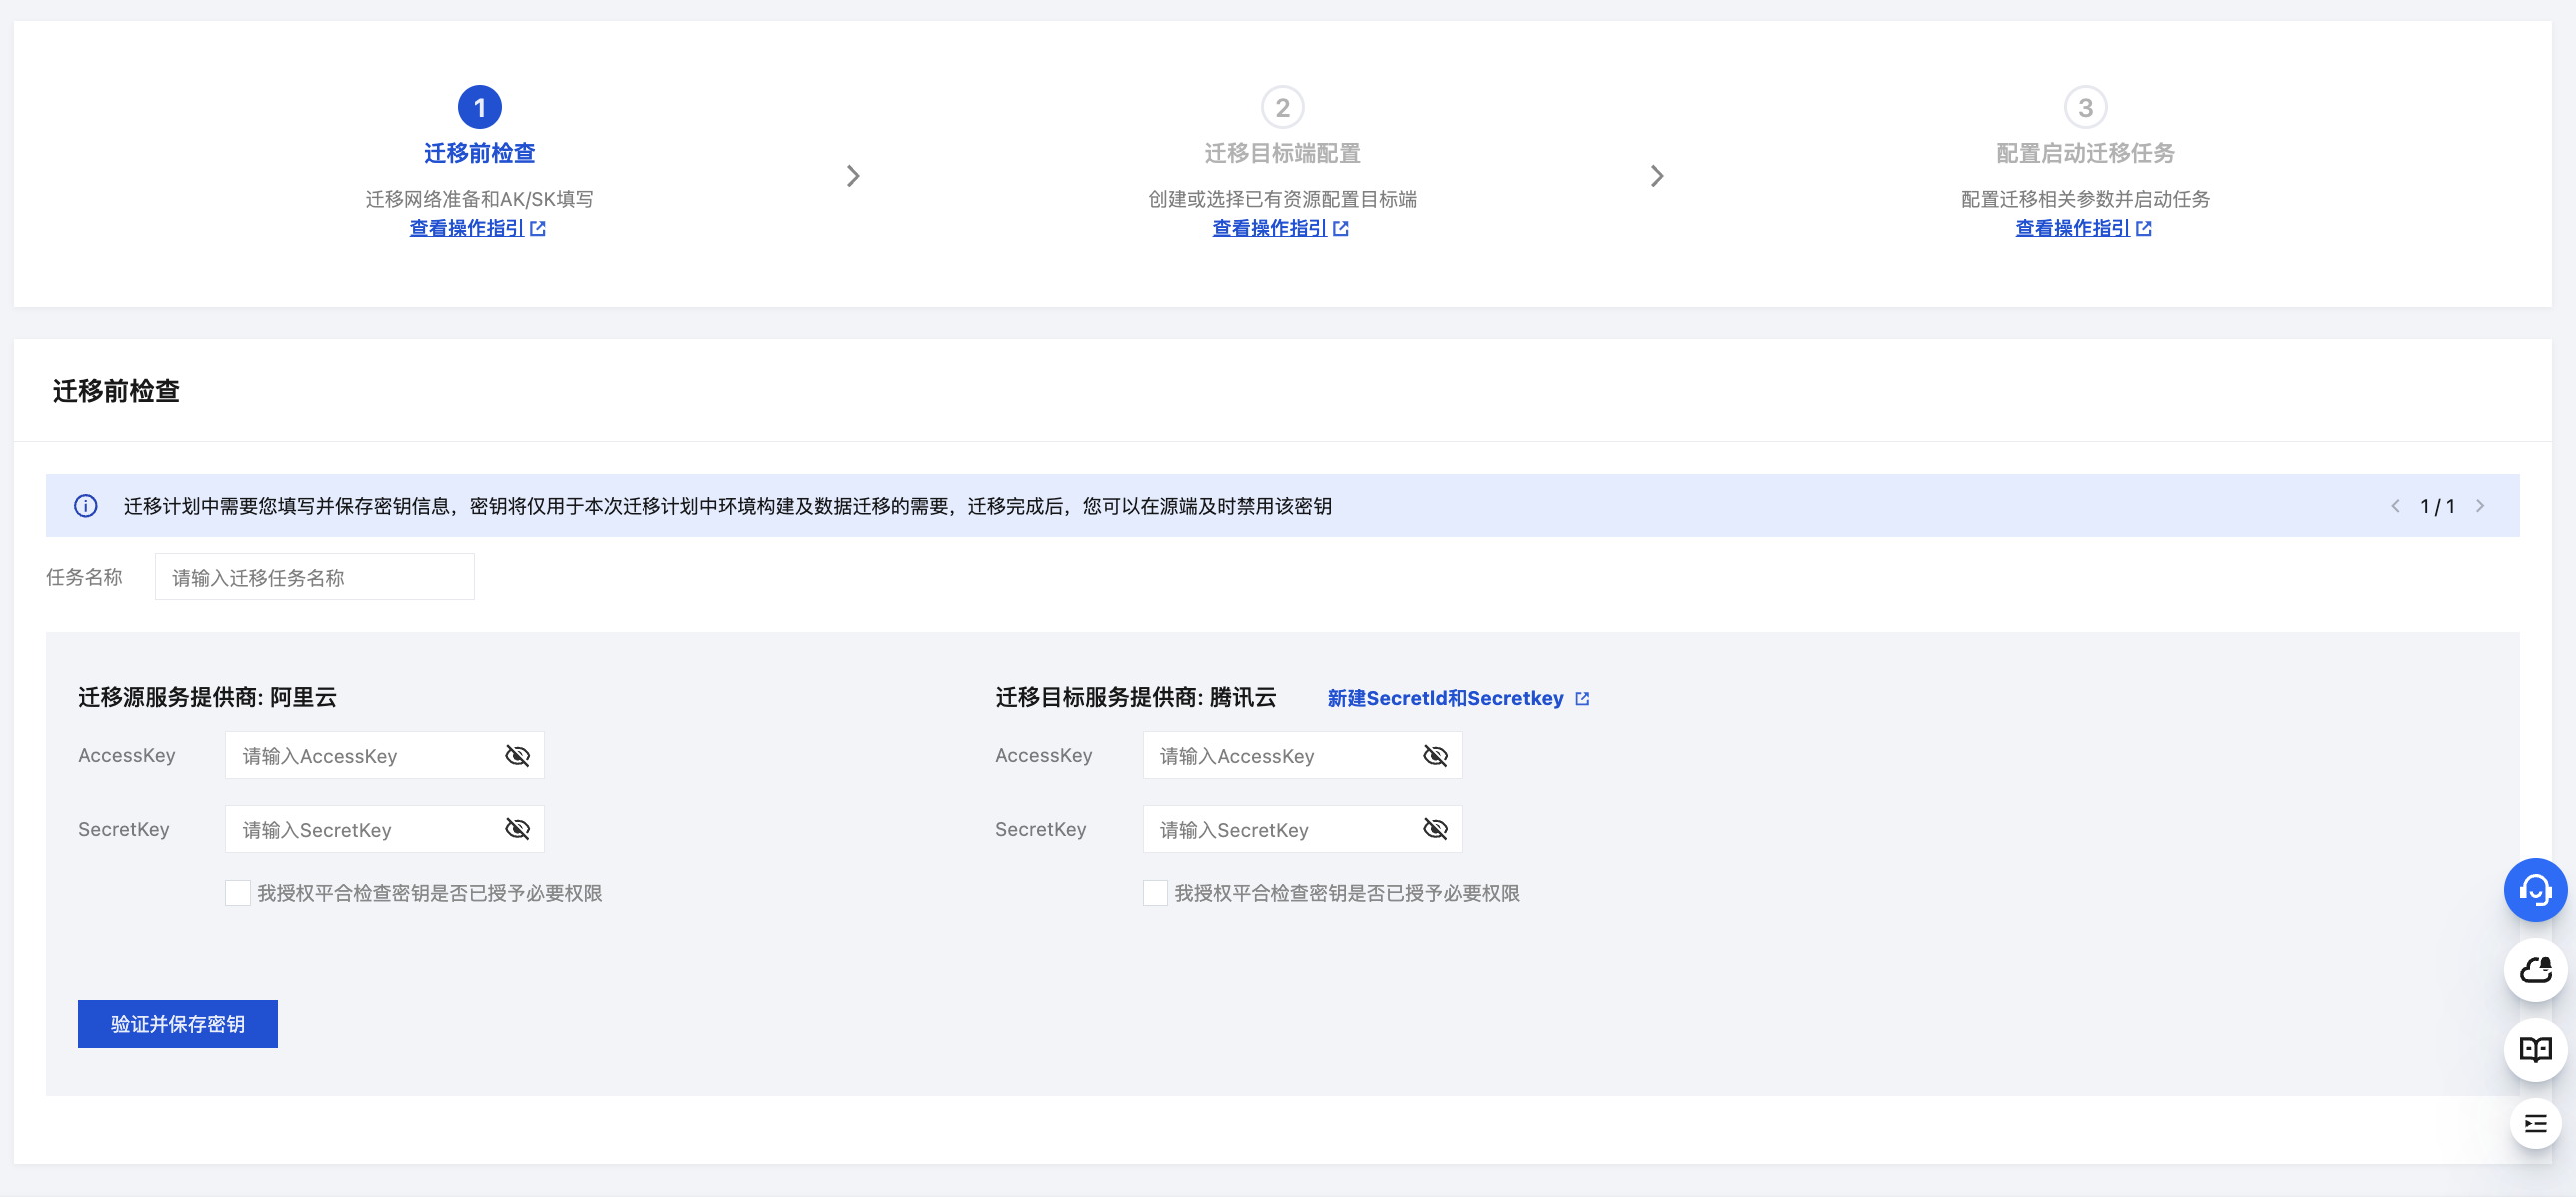Go to previous notice with left chevron
Viewport: 2576px width, 1197px height.
[2395, 505]
